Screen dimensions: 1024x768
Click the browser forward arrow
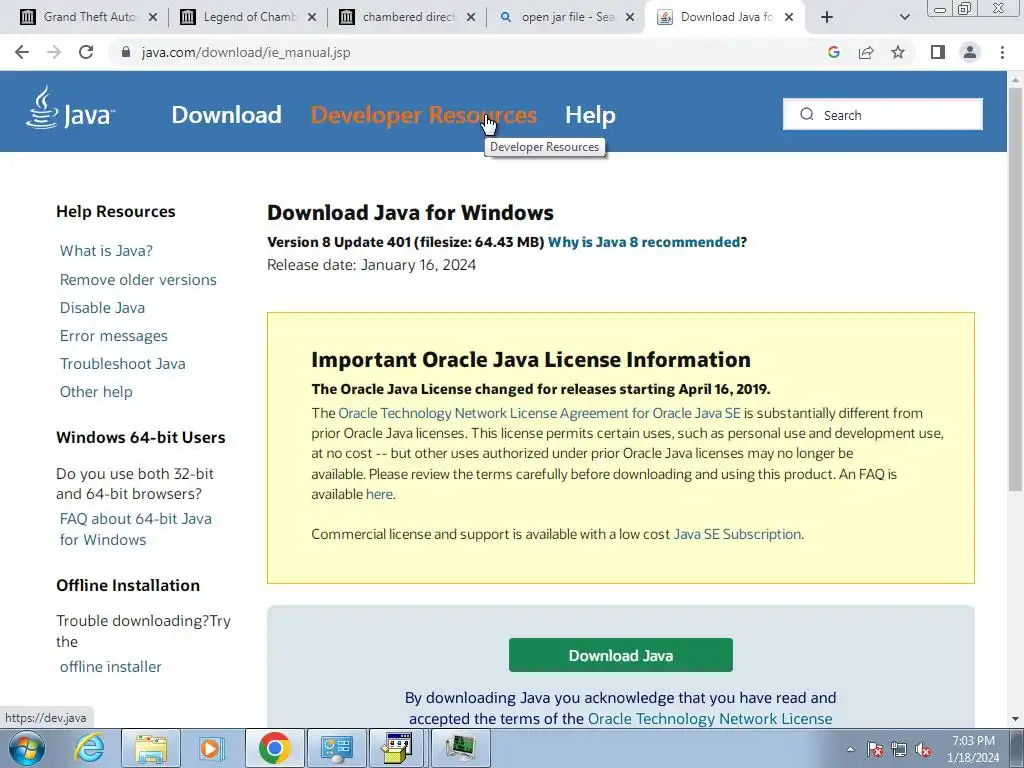[54, 52]
